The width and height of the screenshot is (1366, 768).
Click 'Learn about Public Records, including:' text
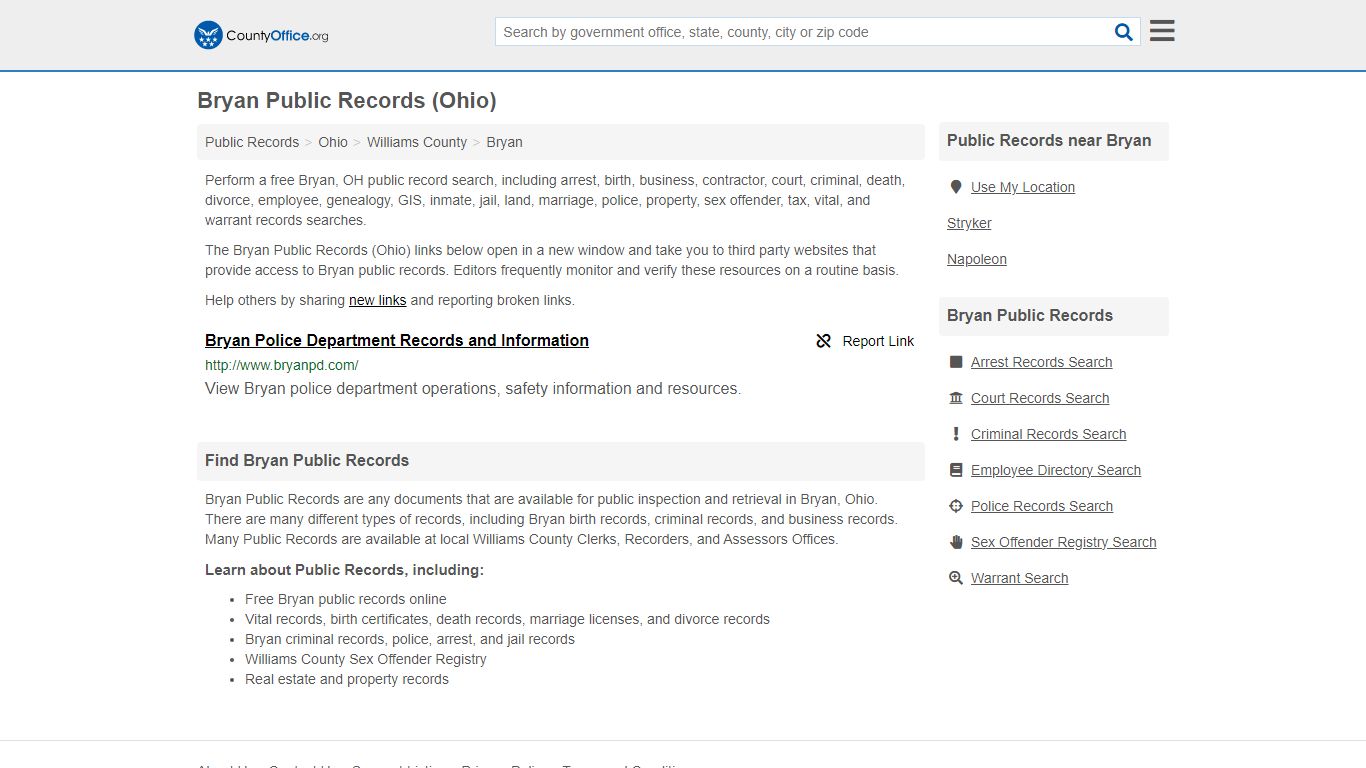pyautogui.click(x=344, y=570)
